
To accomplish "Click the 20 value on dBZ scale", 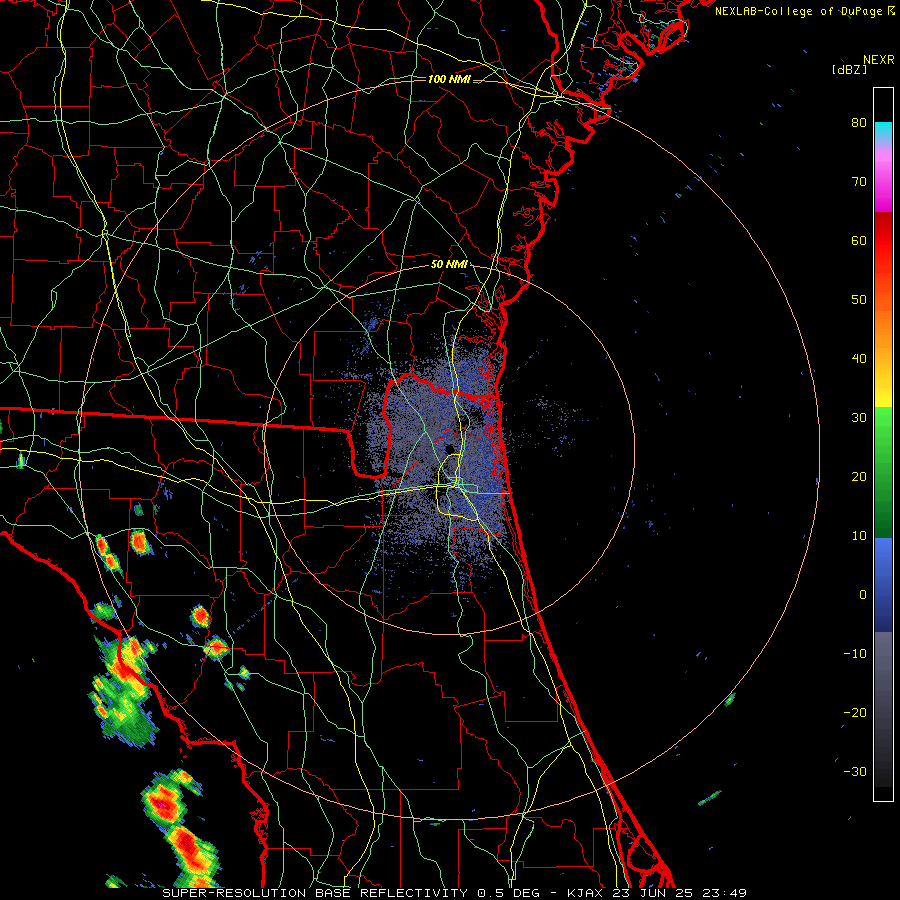I will click(x=859, y=477).
